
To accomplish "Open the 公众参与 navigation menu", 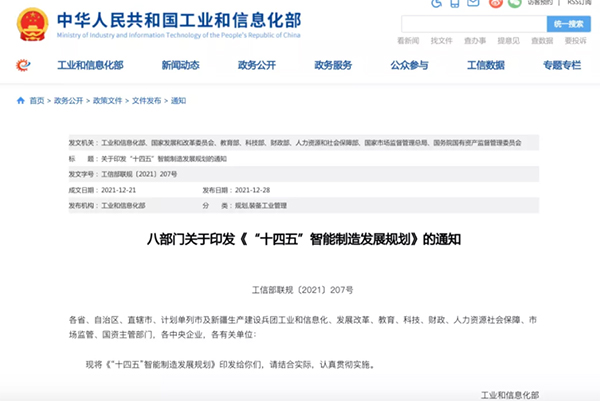I will point(409,65).
